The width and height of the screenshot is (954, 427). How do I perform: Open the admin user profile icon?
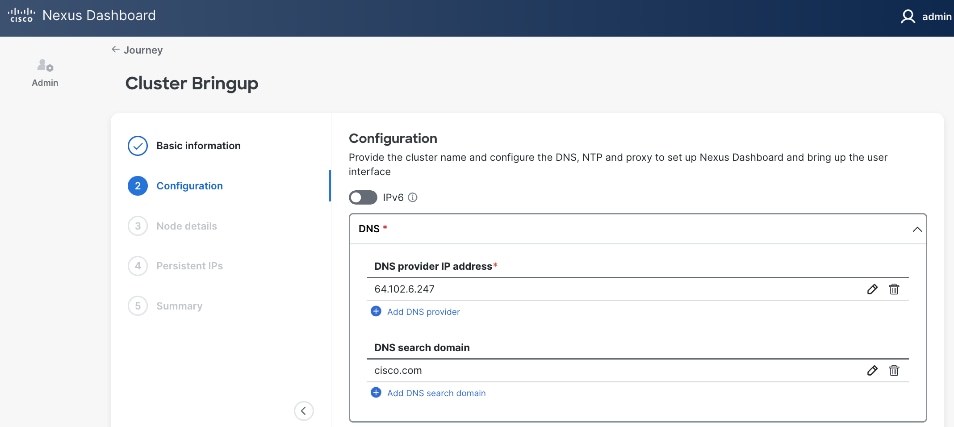(x=908, y=16)
